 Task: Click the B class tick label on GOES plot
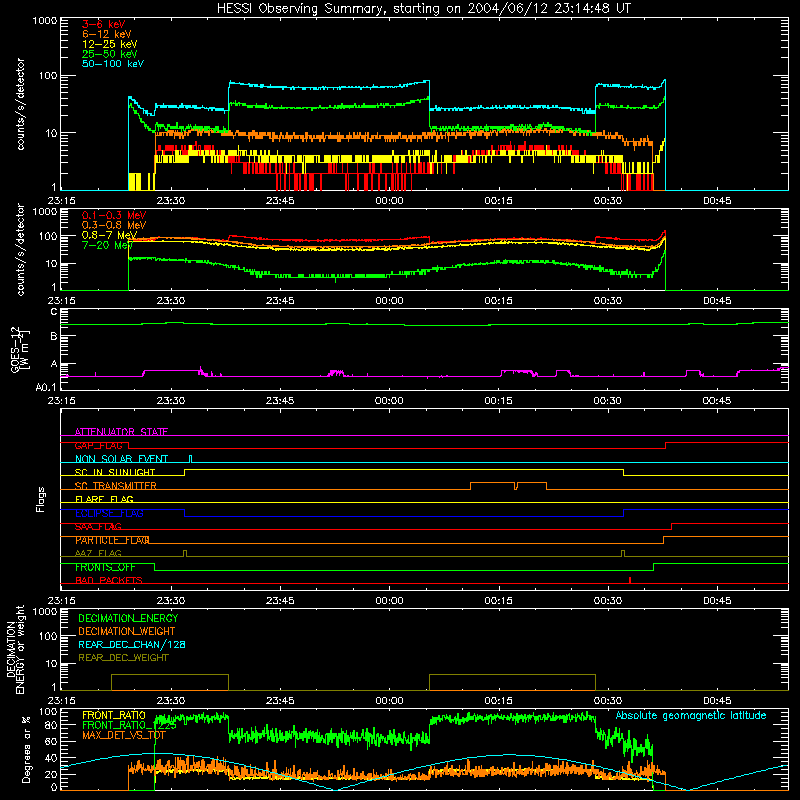click(x=54, y=336)
